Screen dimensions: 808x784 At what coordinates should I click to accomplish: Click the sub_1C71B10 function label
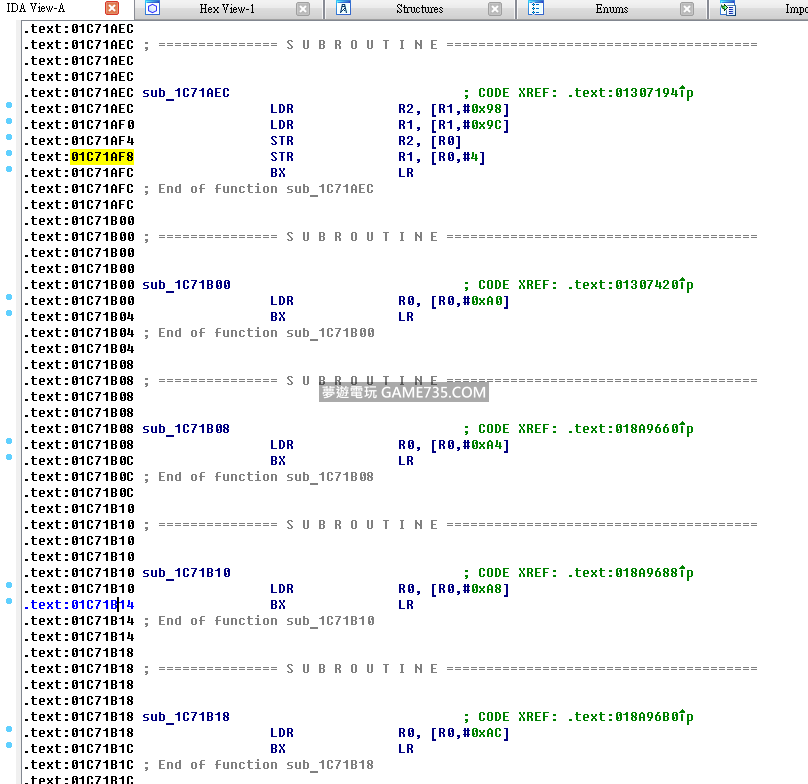pos(186,573)
